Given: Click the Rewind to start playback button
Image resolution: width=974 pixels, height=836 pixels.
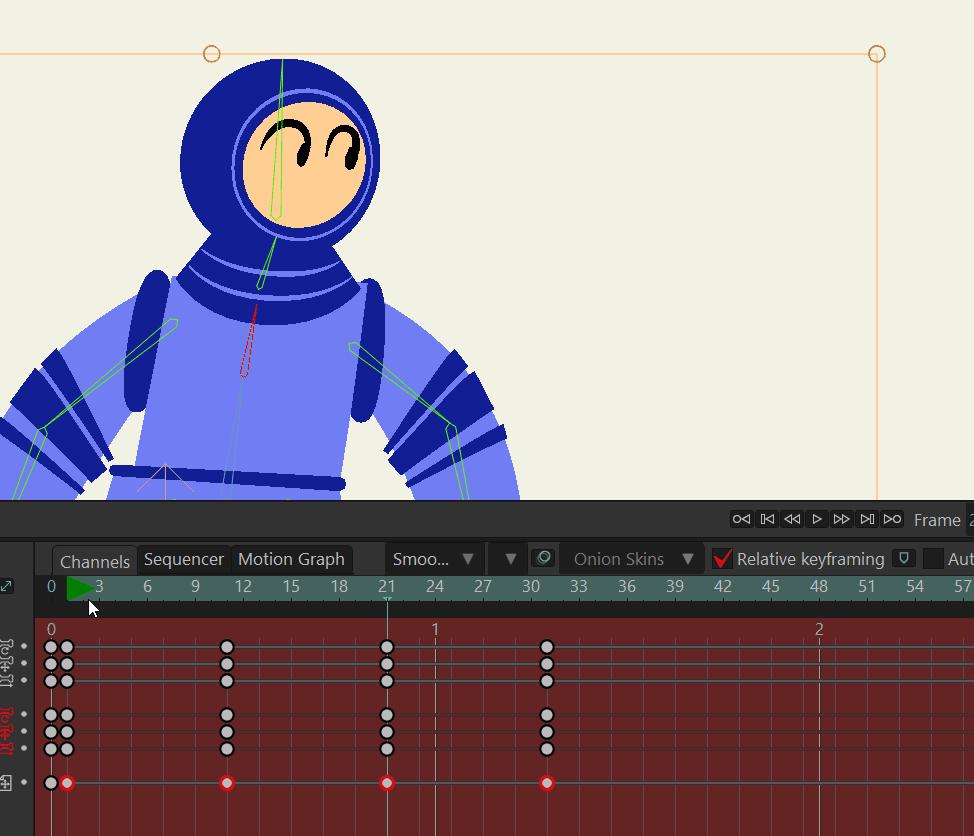Looking at the screenshot, I should 741,519.
